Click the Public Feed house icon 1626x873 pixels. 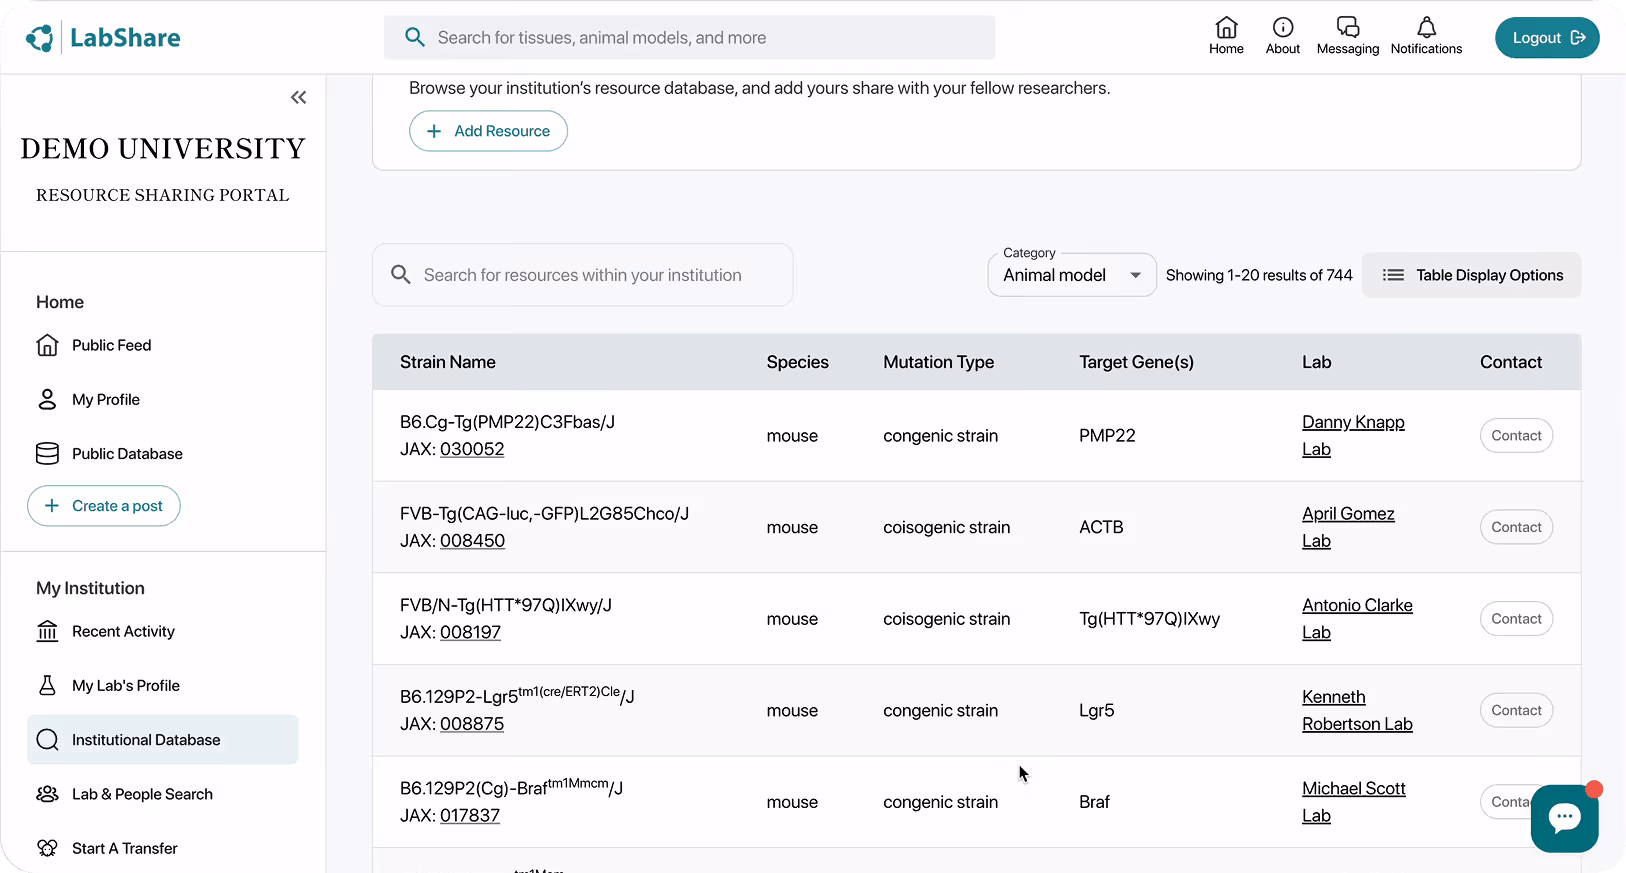47,345
